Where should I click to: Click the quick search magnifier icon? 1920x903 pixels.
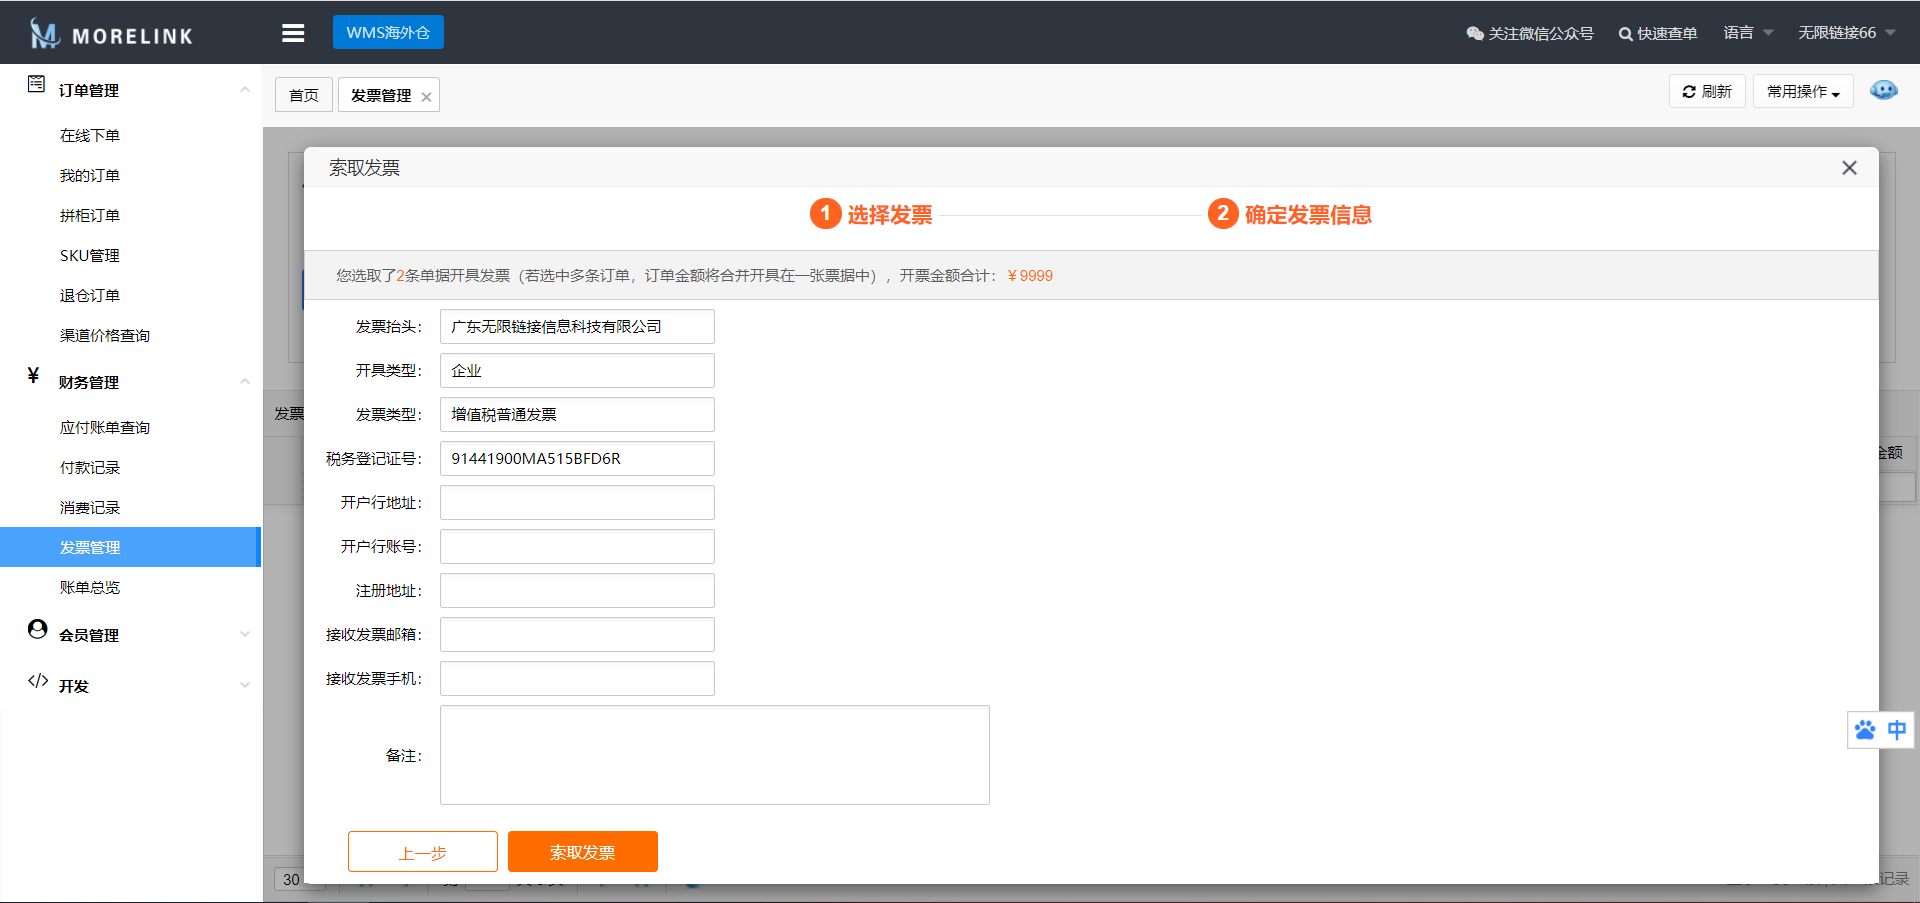(x=1625, y=34)
